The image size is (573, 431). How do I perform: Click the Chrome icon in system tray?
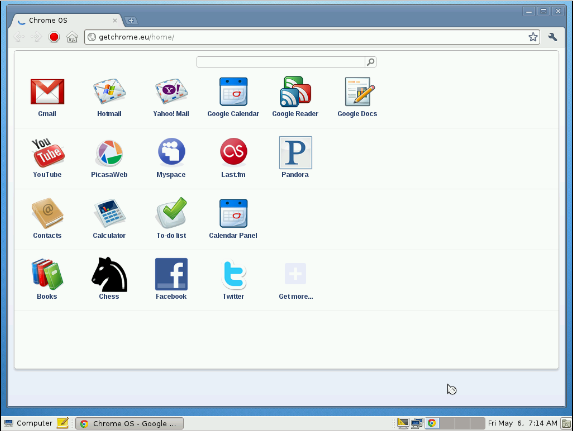(x=432, y=423)
